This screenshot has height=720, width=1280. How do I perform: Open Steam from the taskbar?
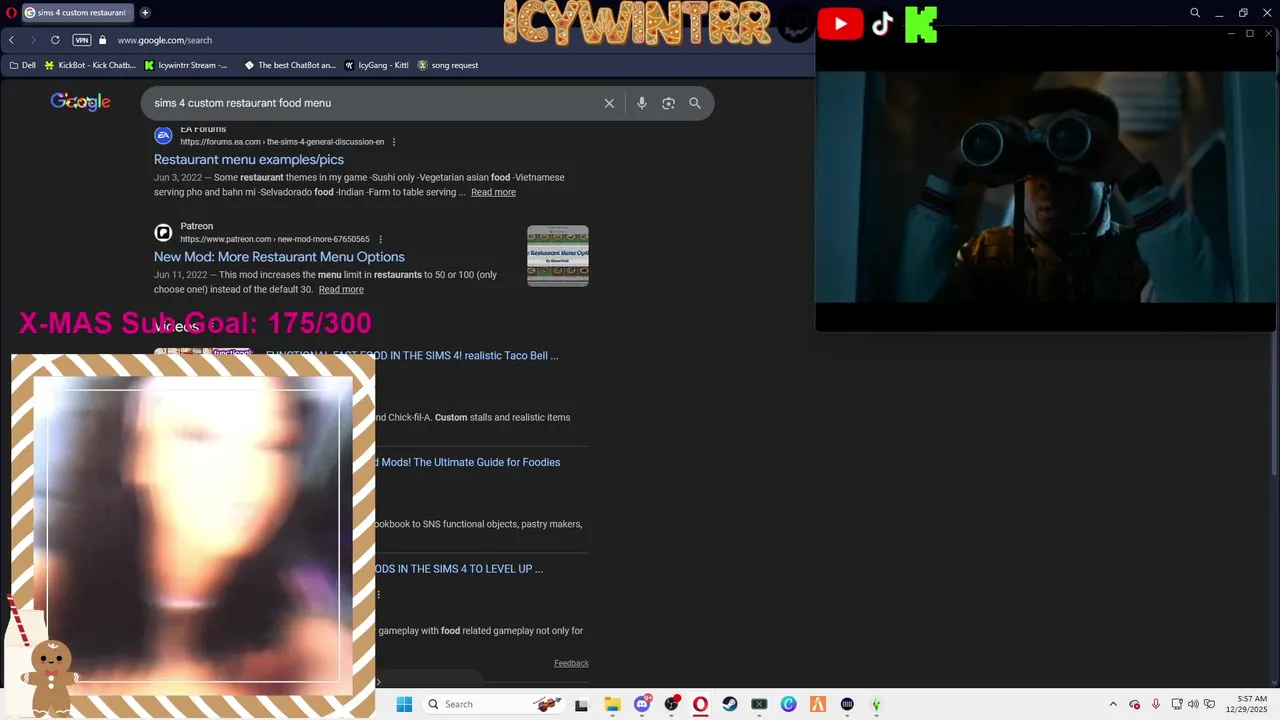[x=730, y=704]
